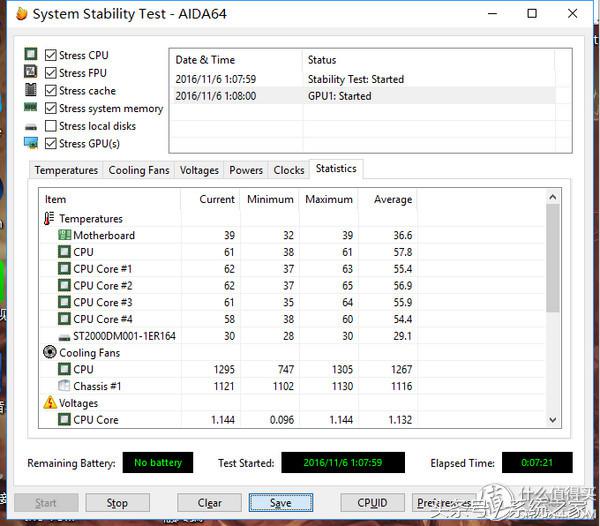This screenshot has height=526, width=600.
Task: Click the icon of the CPU temperature row
Action: coord(64,252)
